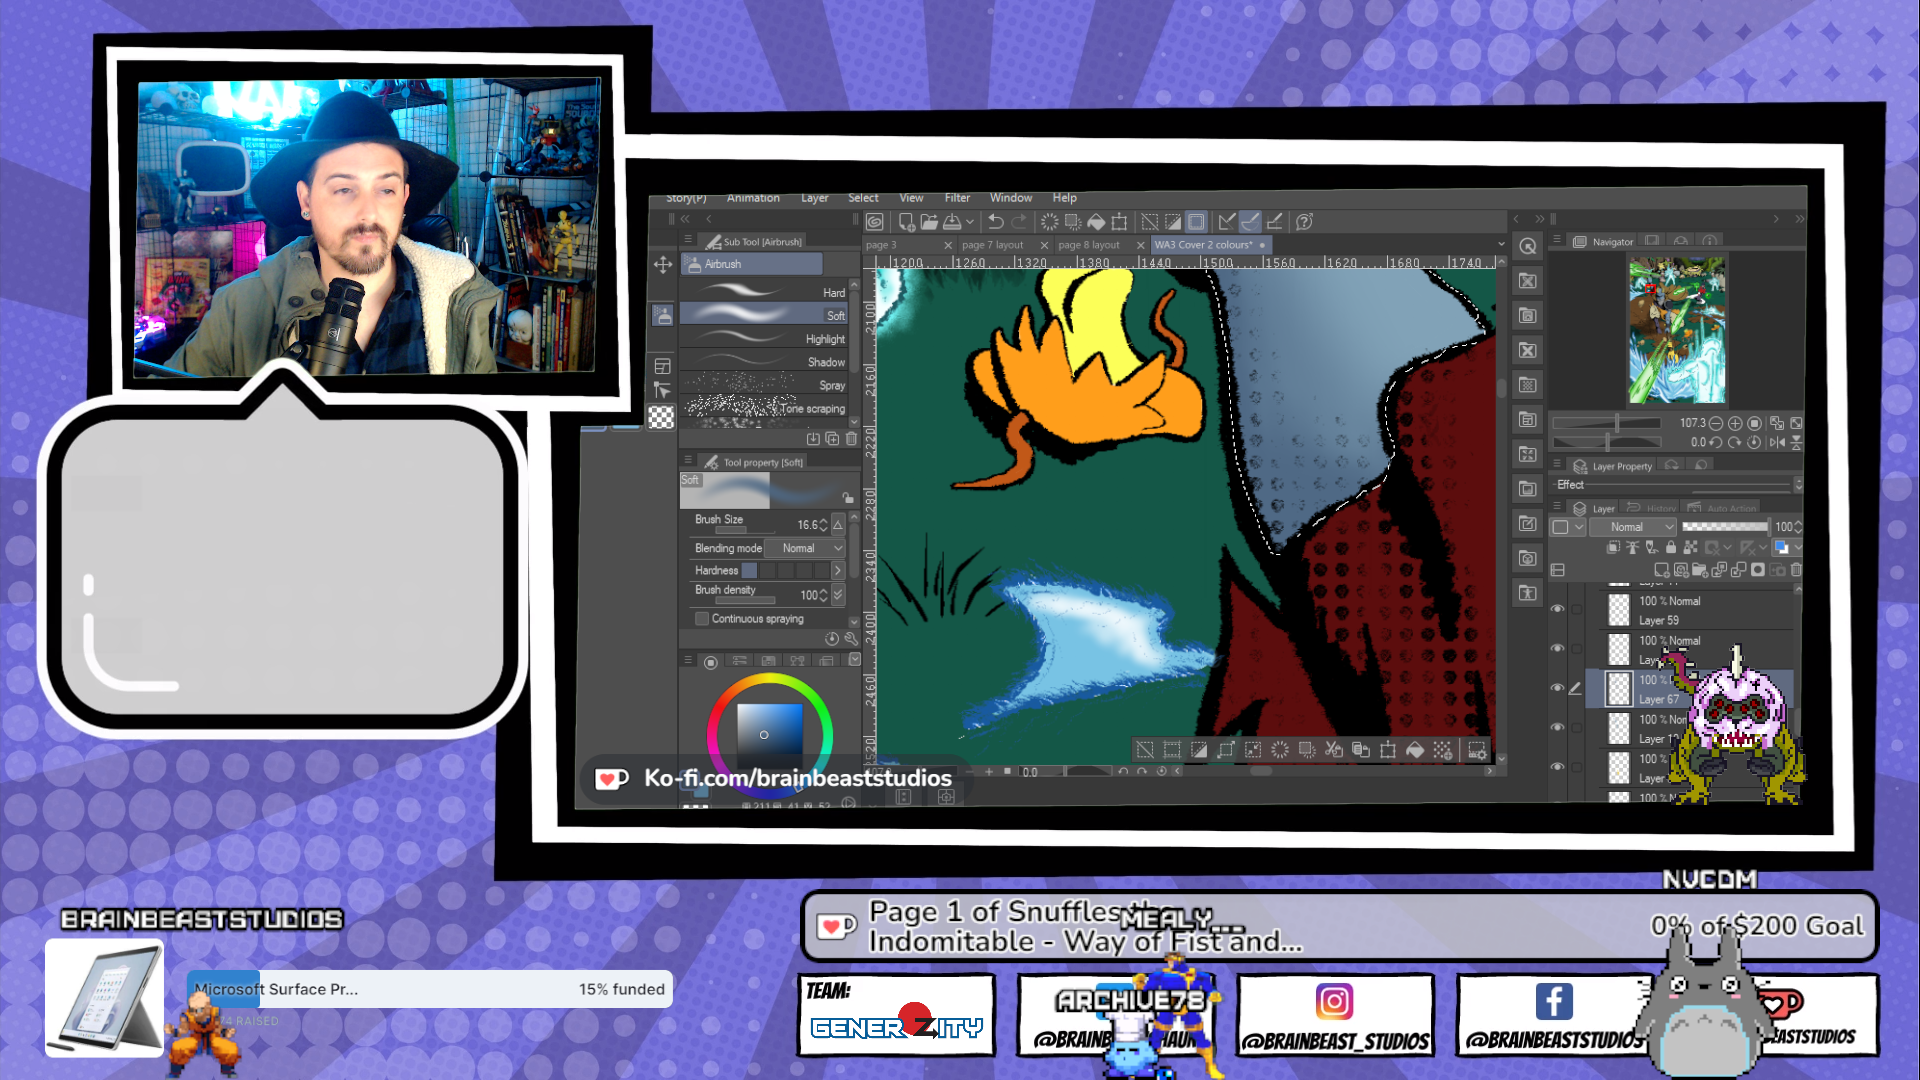The image size is (1920, 1080).
Task: Open the Select menu
Action: coord(863,198)
